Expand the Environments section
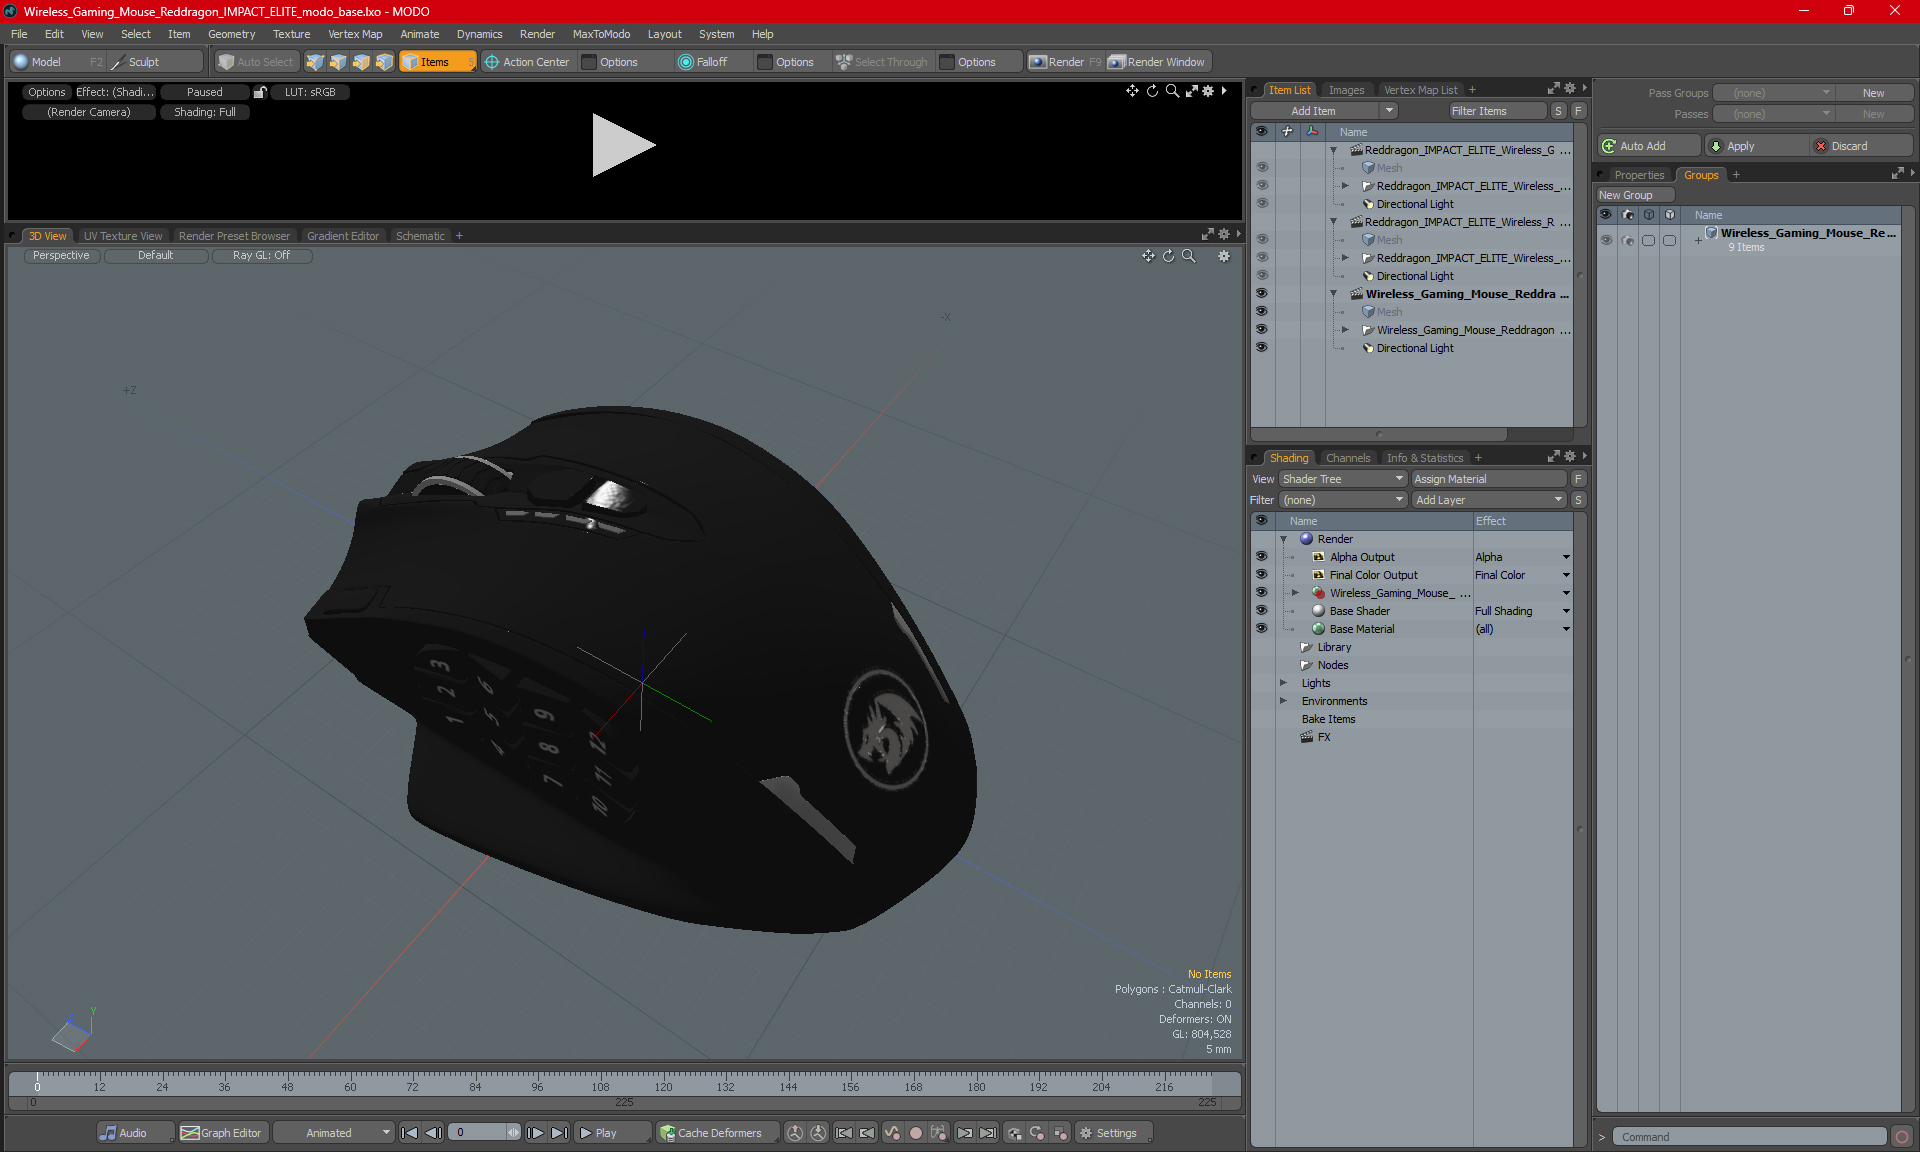 [1284, 701]
